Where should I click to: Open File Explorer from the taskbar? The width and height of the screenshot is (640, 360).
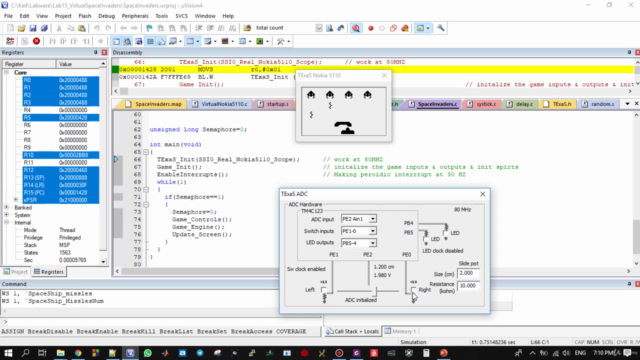[60, 353]
